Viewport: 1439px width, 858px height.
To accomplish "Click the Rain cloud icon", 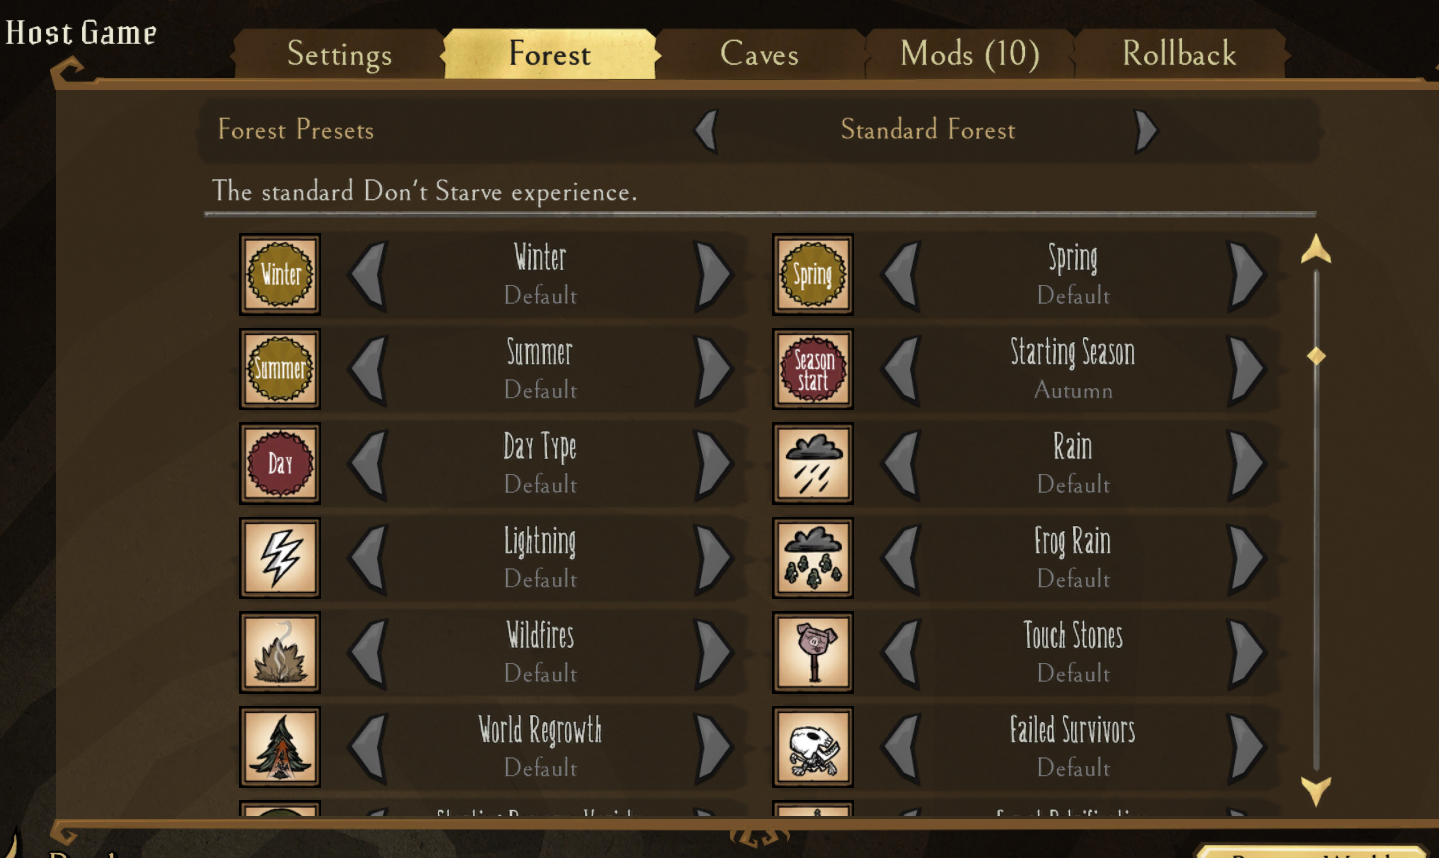I will pyautogui.click(x=813, y=463).
